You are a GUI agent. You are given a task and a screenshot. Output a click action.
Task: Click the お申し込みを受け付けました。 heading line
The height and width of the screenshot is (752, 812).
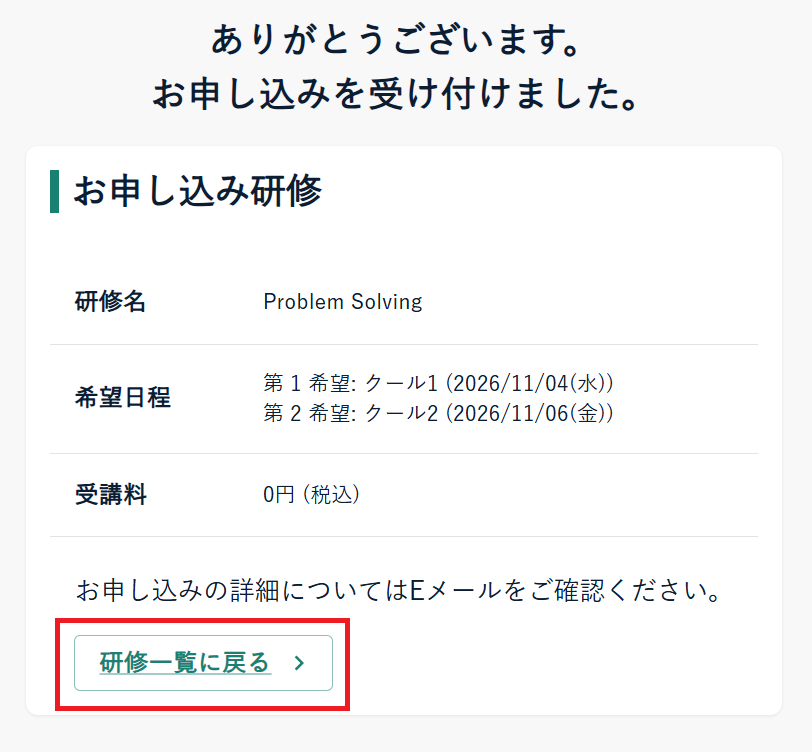click(397, 94)
